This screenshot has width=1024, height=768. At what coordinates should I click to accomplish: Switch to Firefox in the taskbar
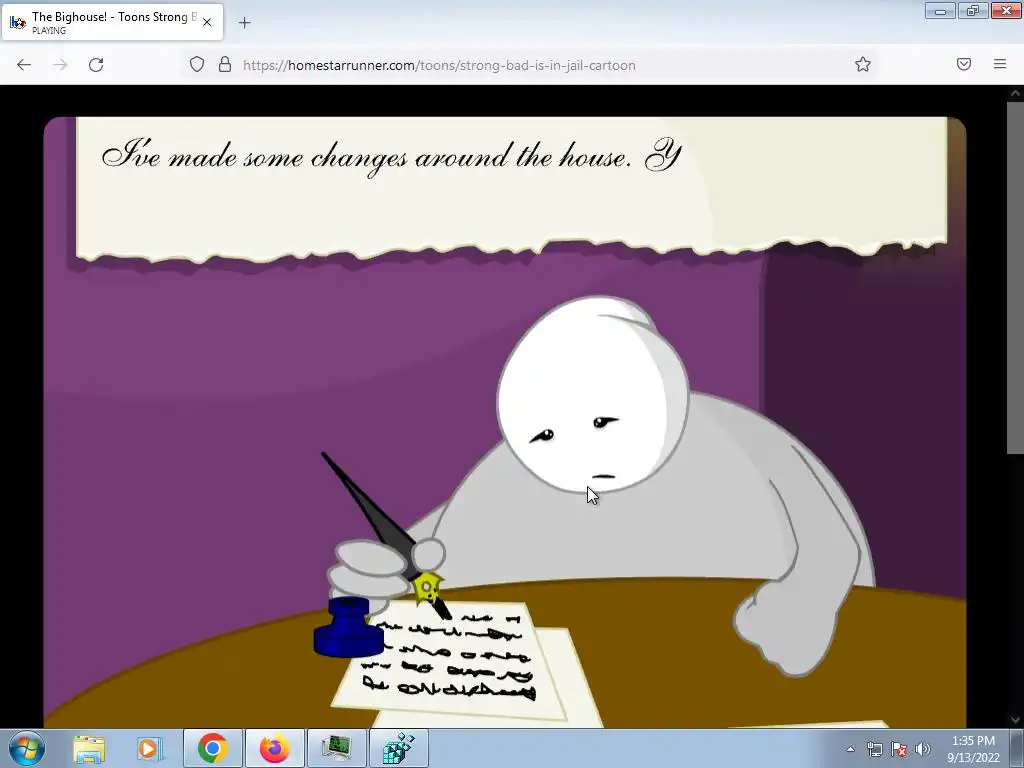pos(274,748)
